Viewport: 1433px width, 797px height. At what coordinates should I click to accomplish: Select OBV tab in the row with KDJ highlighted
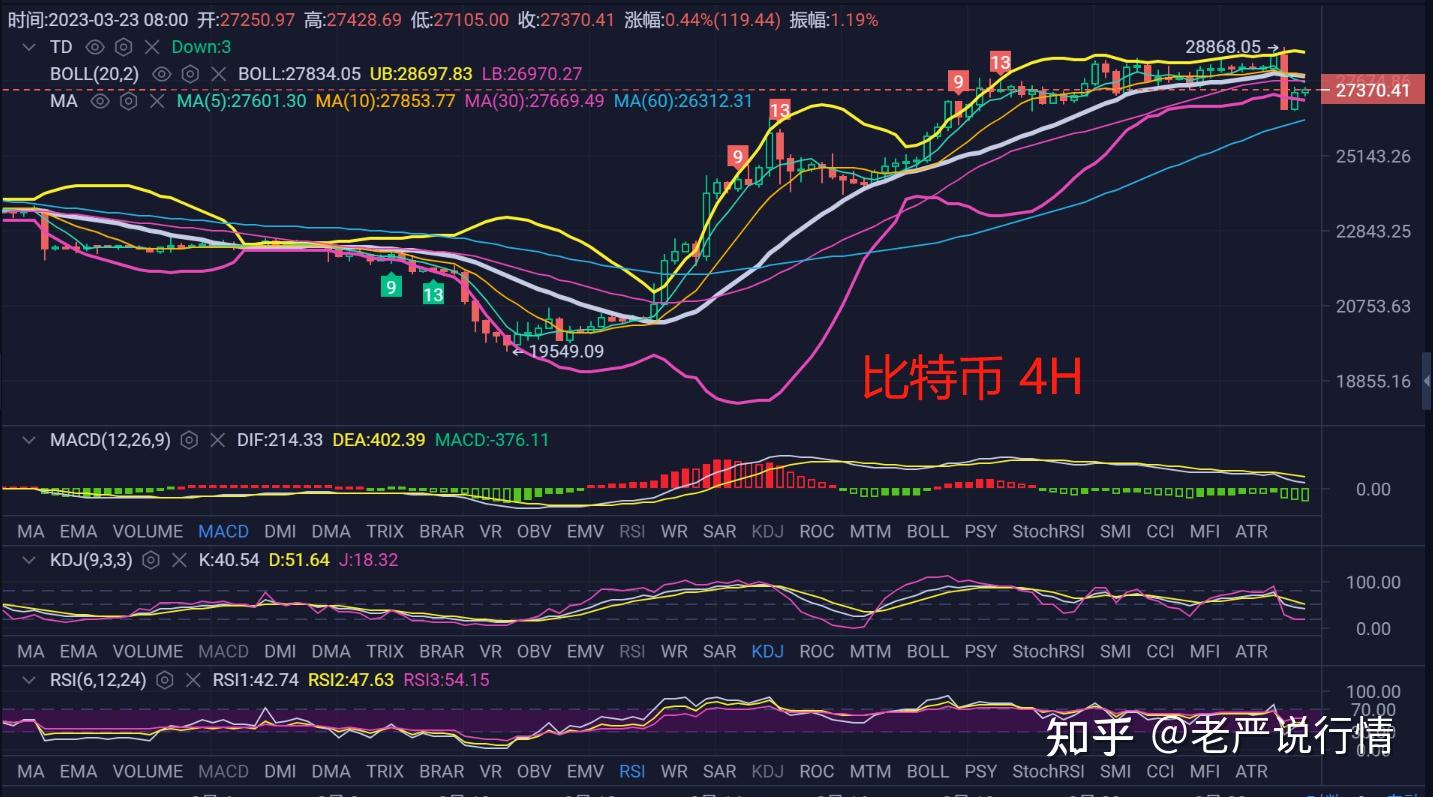click(534, 651)
